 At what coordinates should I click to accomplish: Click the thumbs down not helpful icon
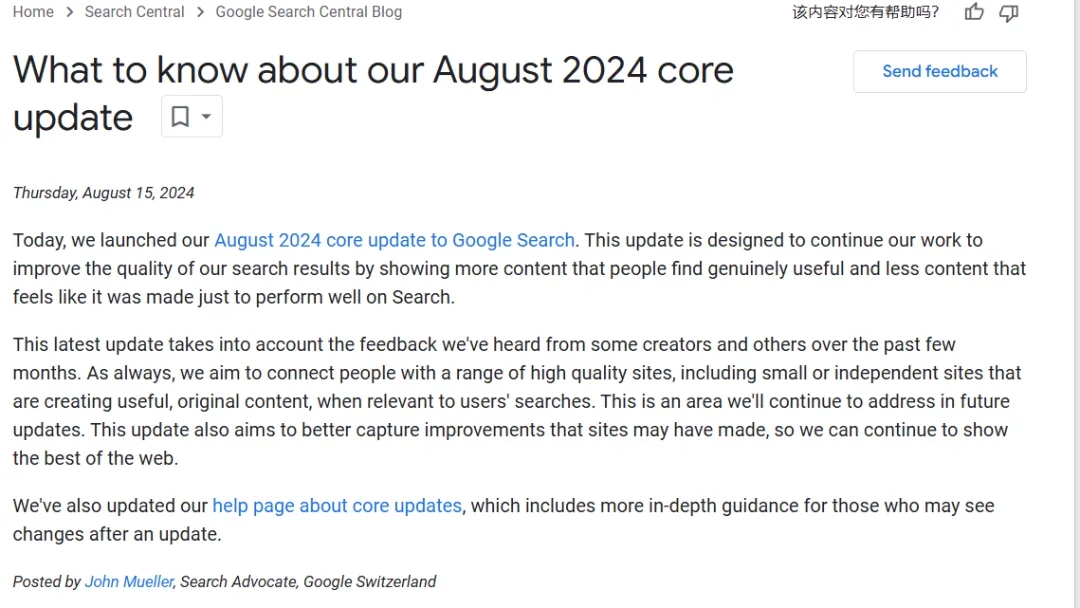(x=1009, y=12)
